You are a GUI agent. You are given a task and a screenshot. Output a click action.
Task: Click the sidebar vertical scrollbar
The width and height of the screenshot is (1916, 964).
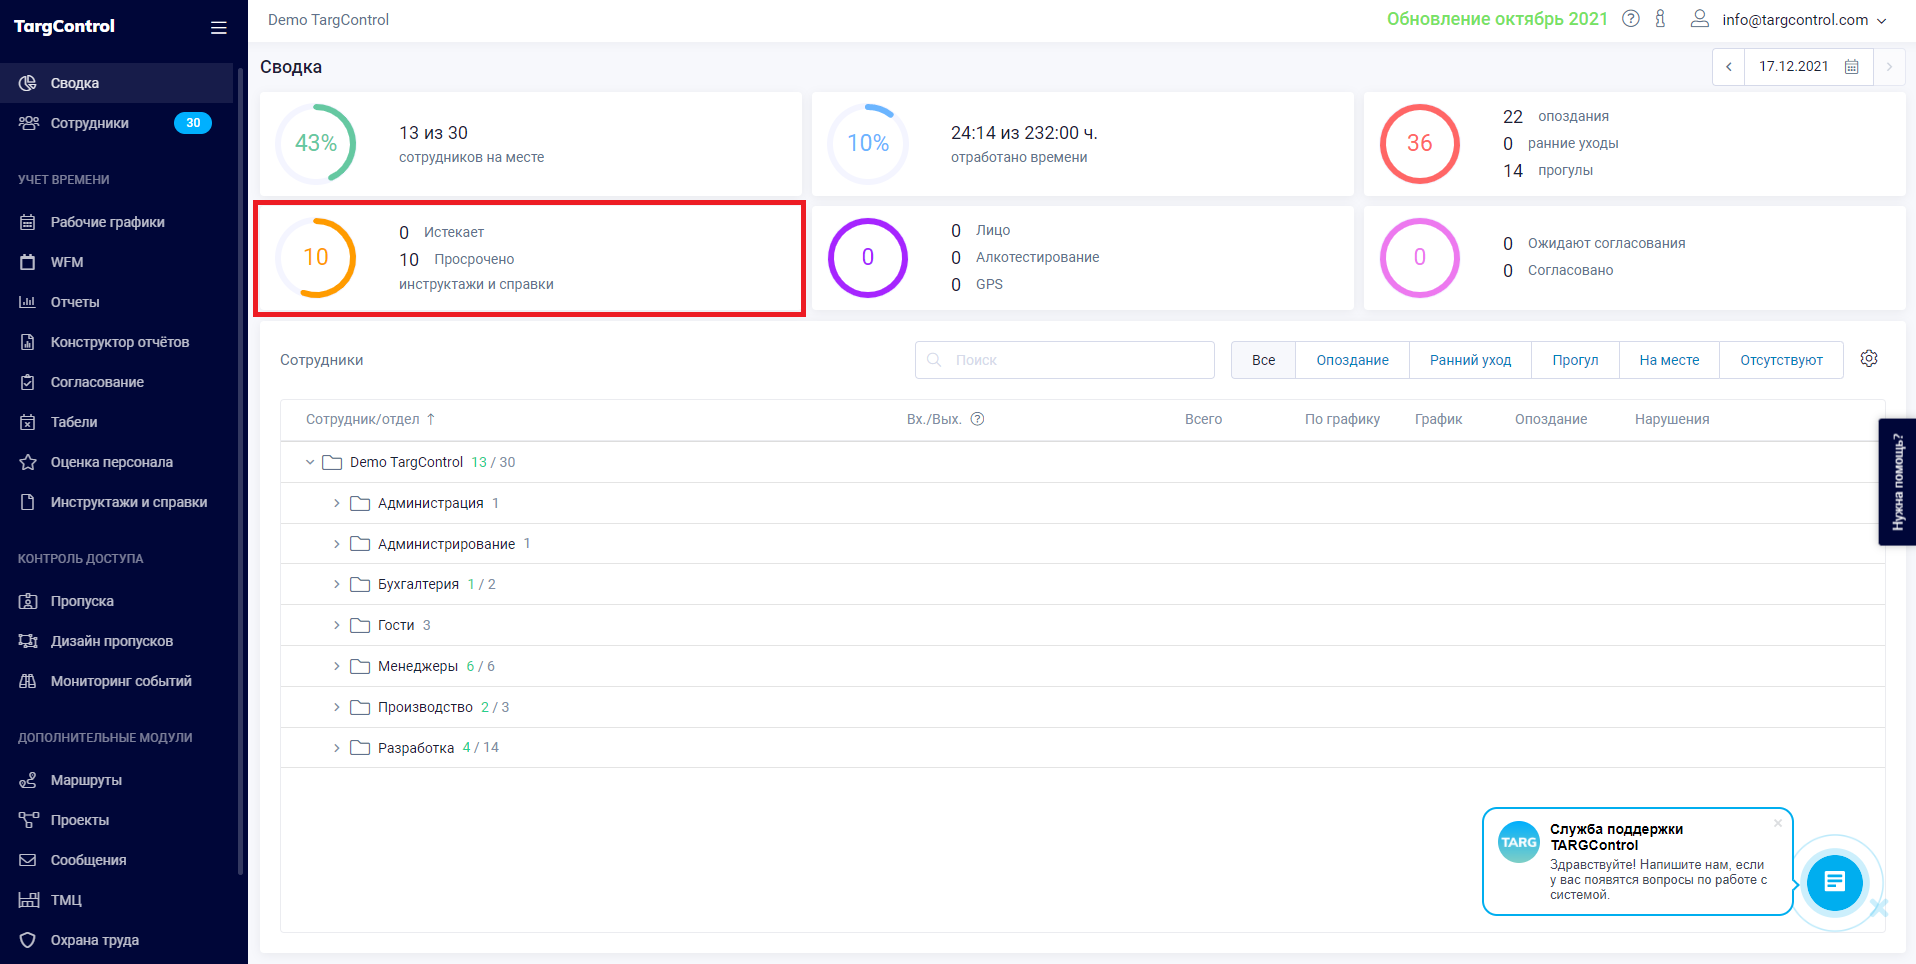click(240, 470)
